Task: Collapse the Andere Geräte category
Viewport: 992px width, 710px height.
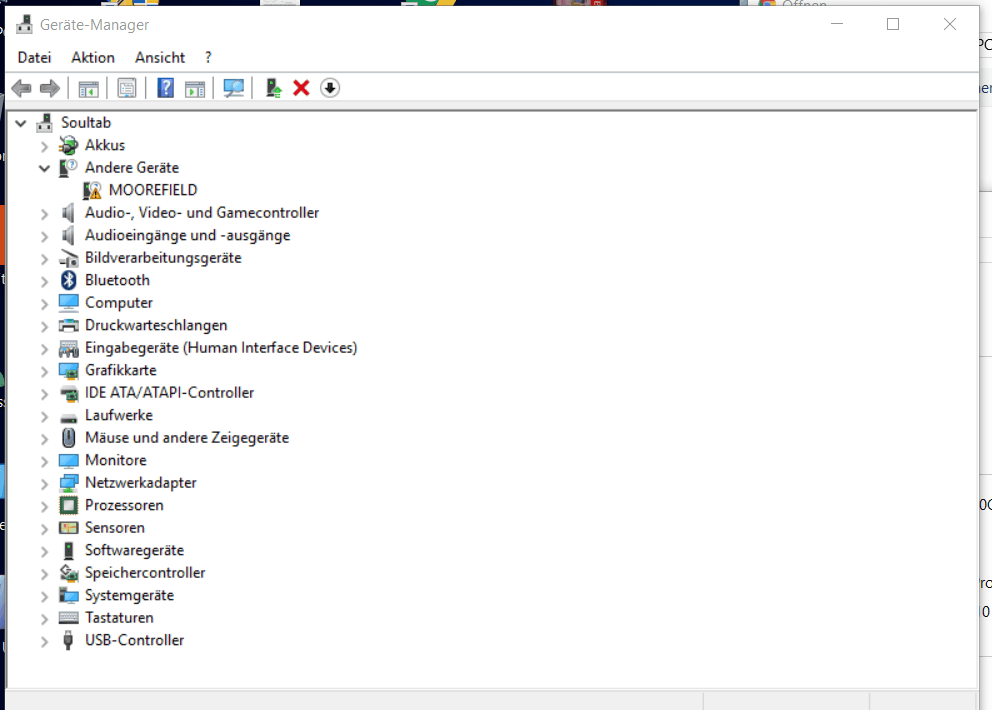Action: (x=44, y=168)
